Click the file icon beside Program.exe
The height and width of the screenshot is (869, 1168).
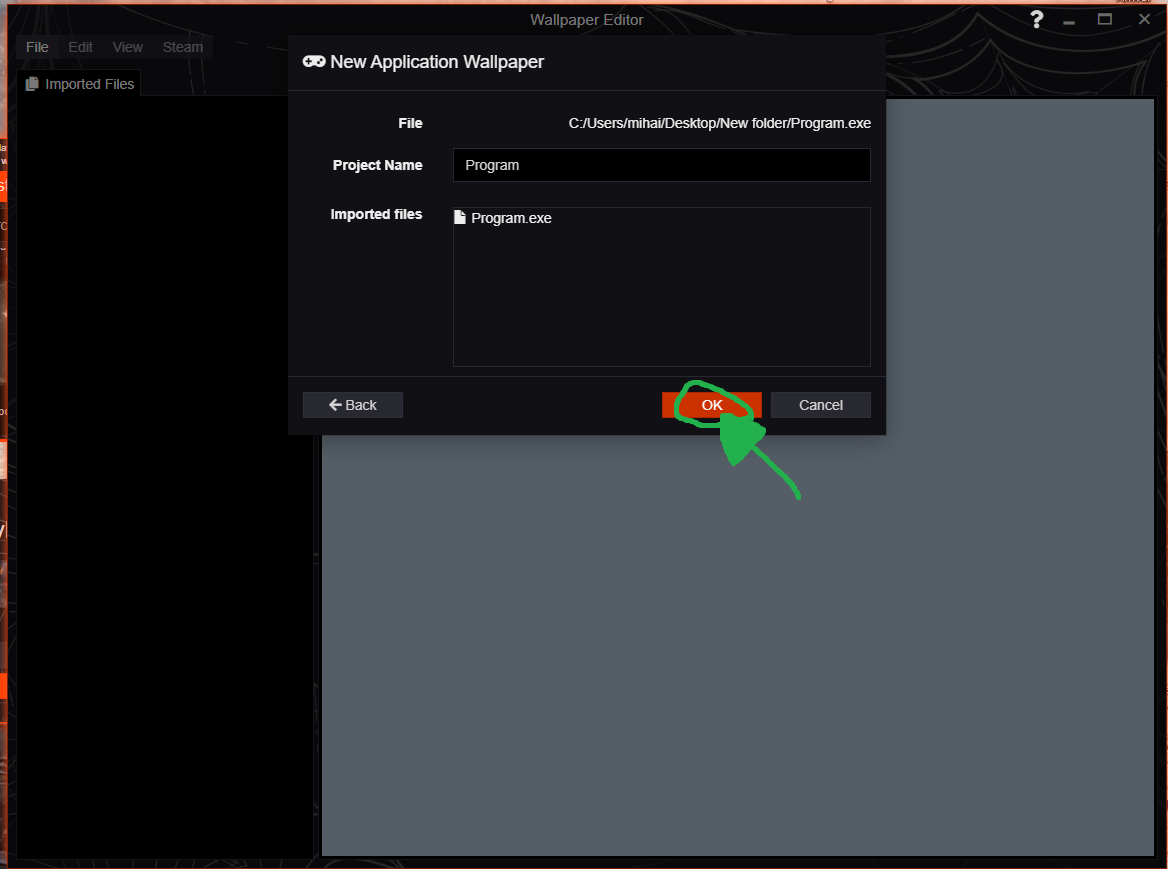460,218
